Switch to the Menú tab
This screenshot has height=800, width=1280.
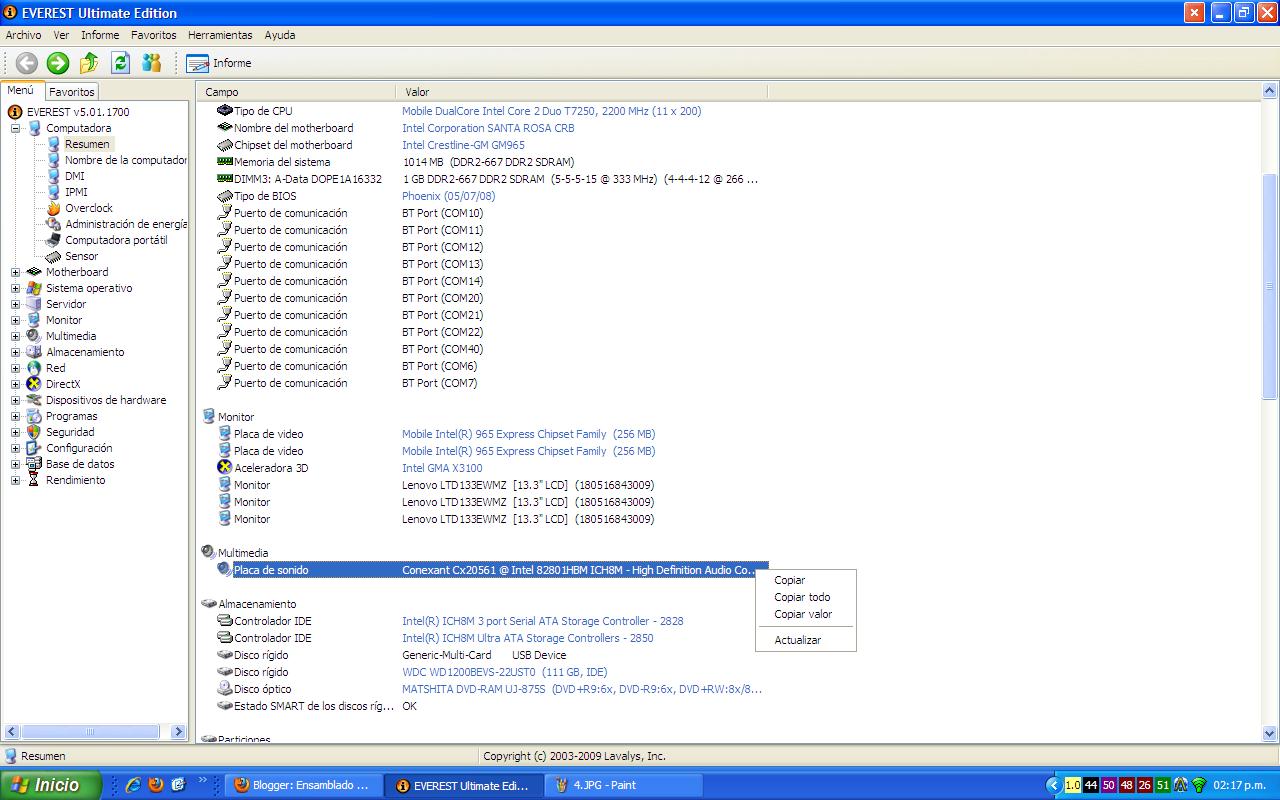point(21,91)
